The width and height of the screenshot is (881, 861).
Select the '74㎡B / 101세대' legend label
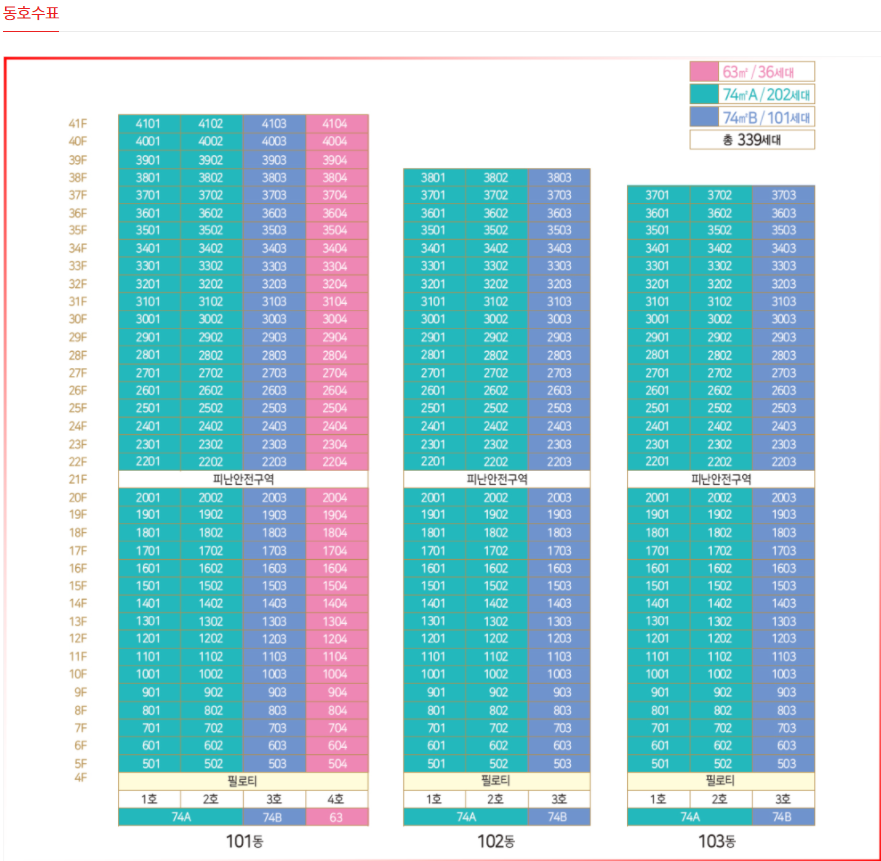(x=766, y=117)
